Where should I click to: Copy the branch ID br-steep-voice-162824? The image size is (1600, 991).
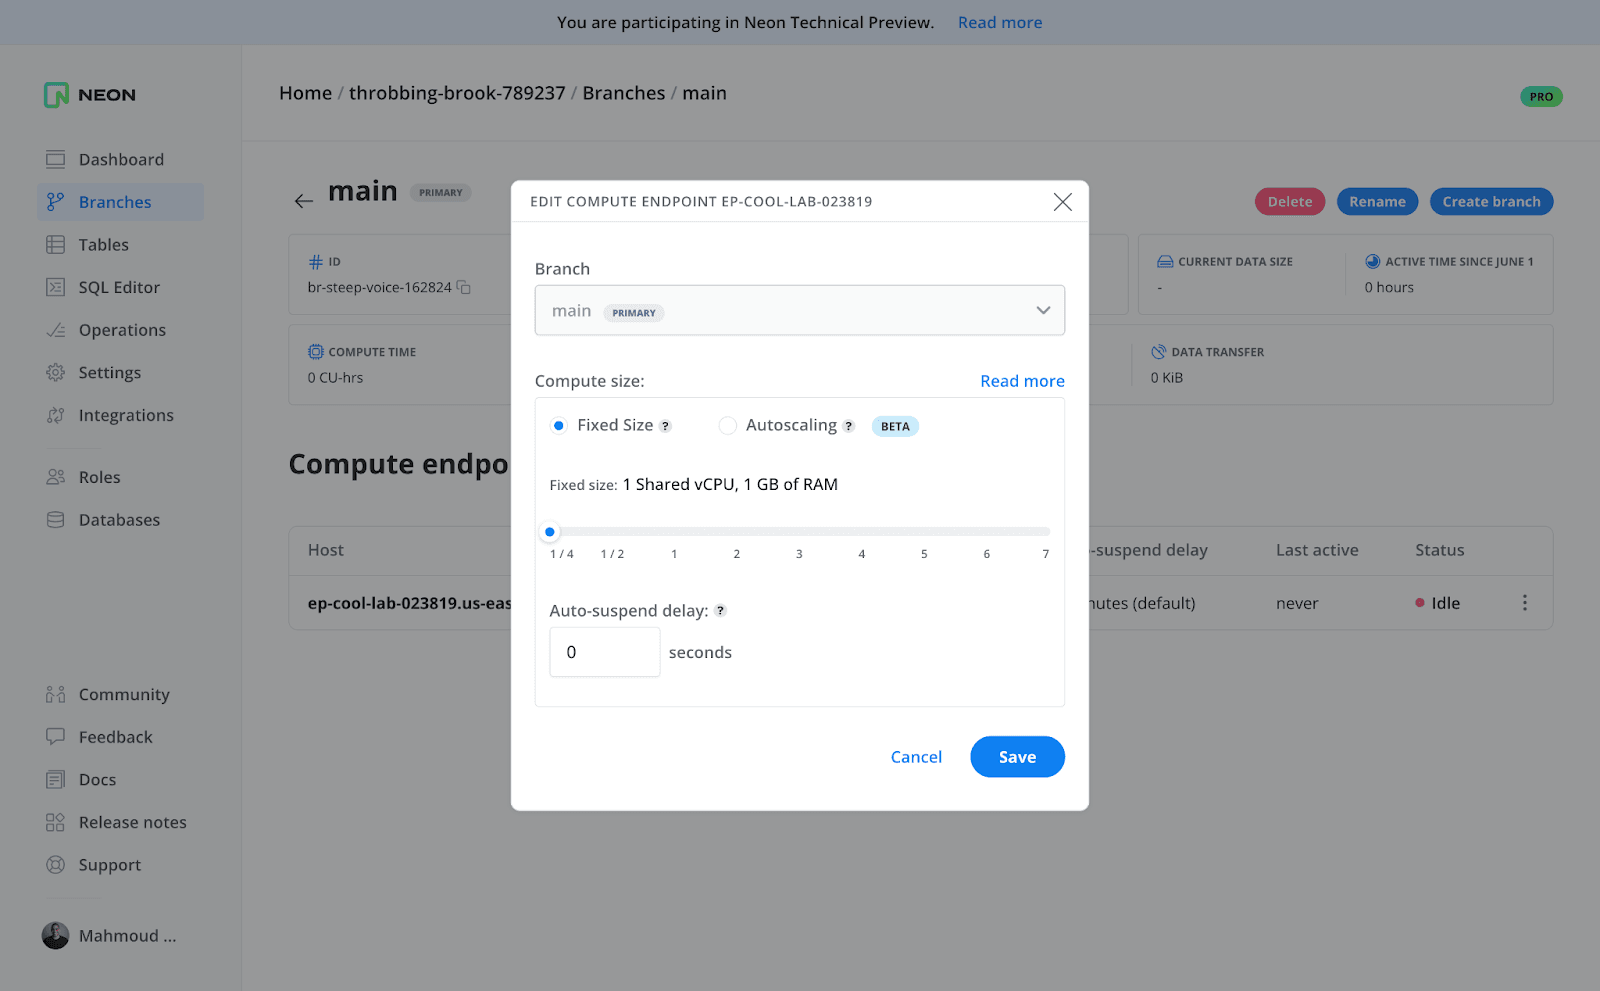tap(464, 287)
